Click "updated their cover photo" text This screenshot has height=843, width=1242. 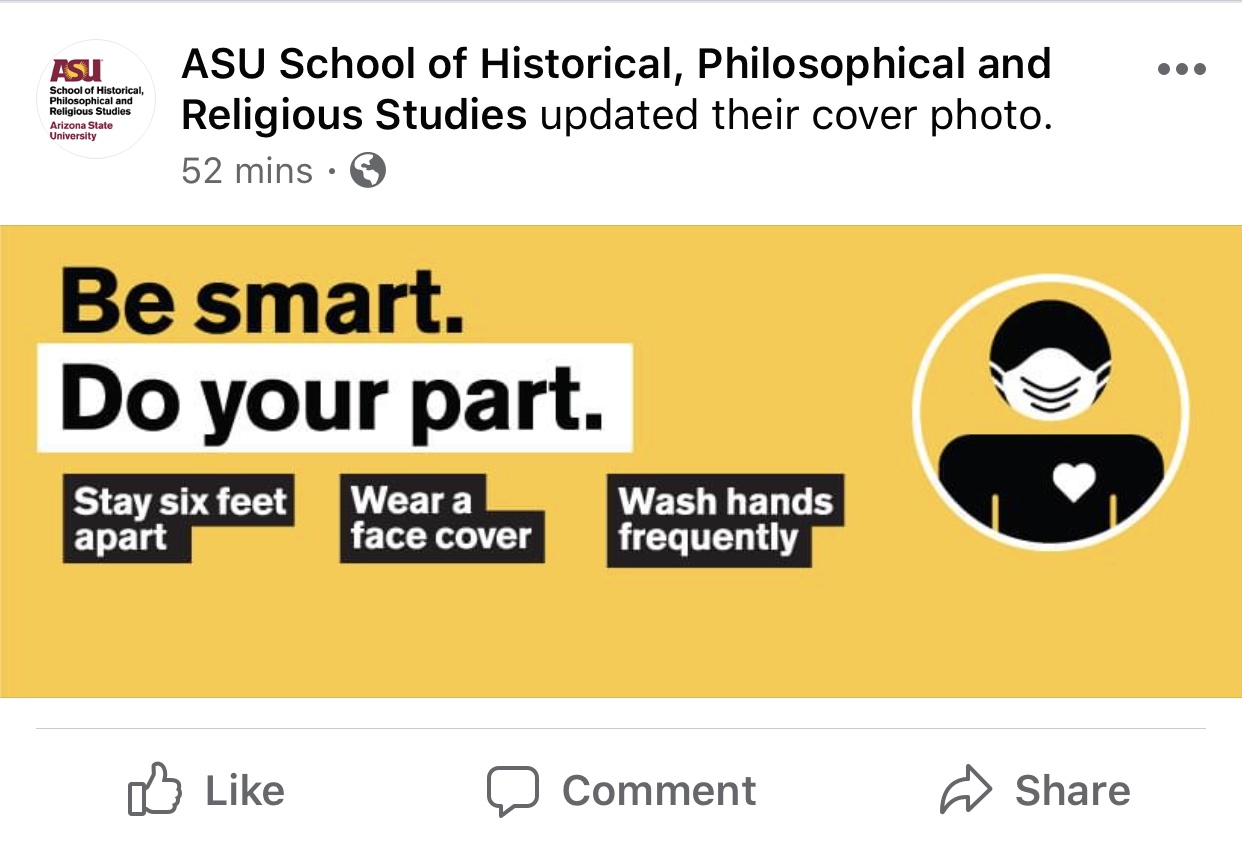coord(796,117)
